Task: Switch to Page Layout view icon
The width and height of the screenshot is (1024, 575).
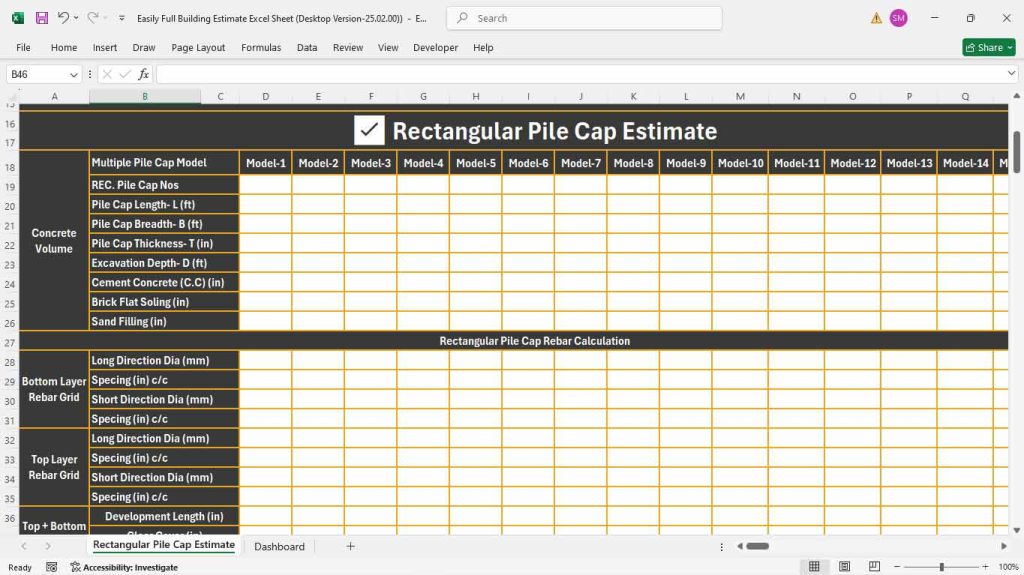Action: 844,567
